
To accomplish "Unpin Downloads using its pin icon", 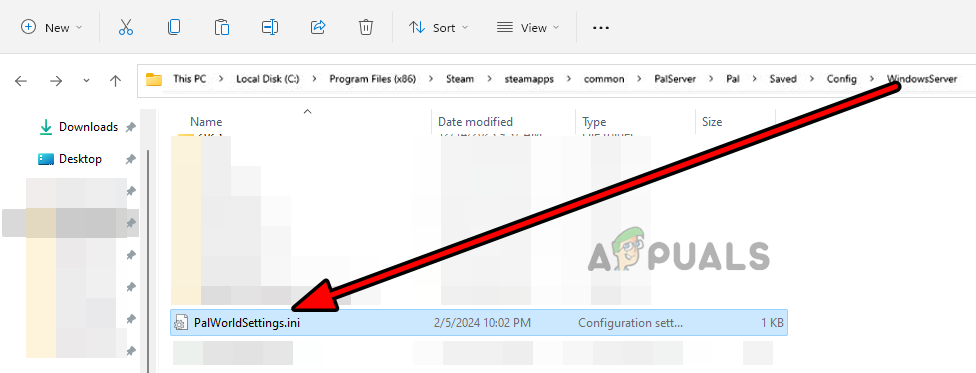I will (x=130, y=127).
